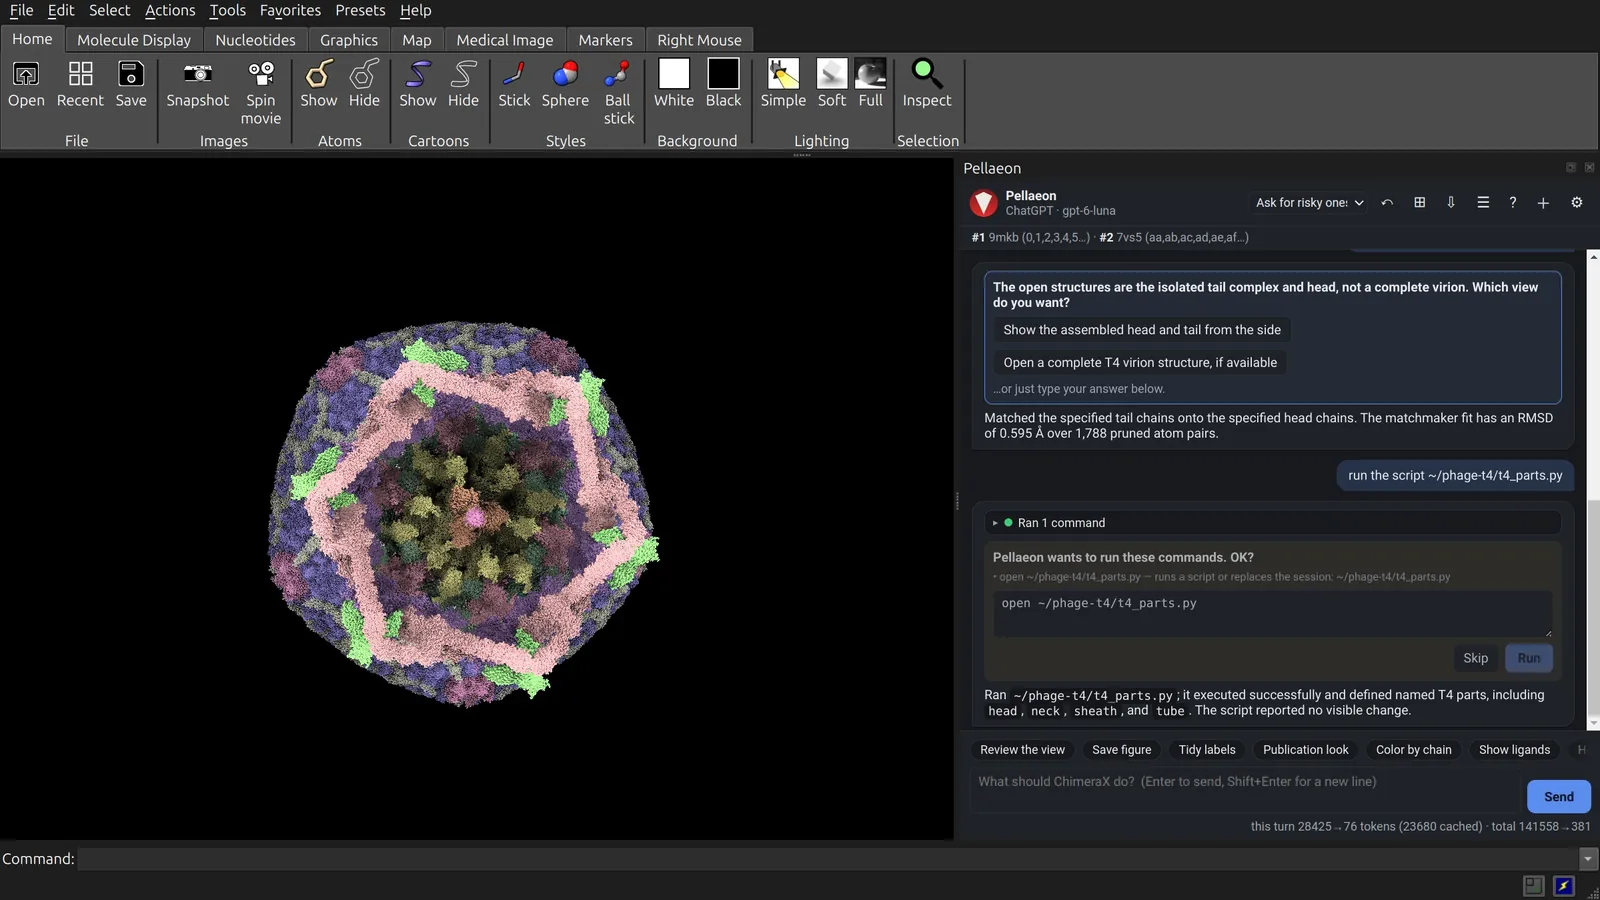Viewport: 1600px width, 900px height.
Task: Hide cartoons with the Cartoons Hide icon
Action: (x=463, y=84)
